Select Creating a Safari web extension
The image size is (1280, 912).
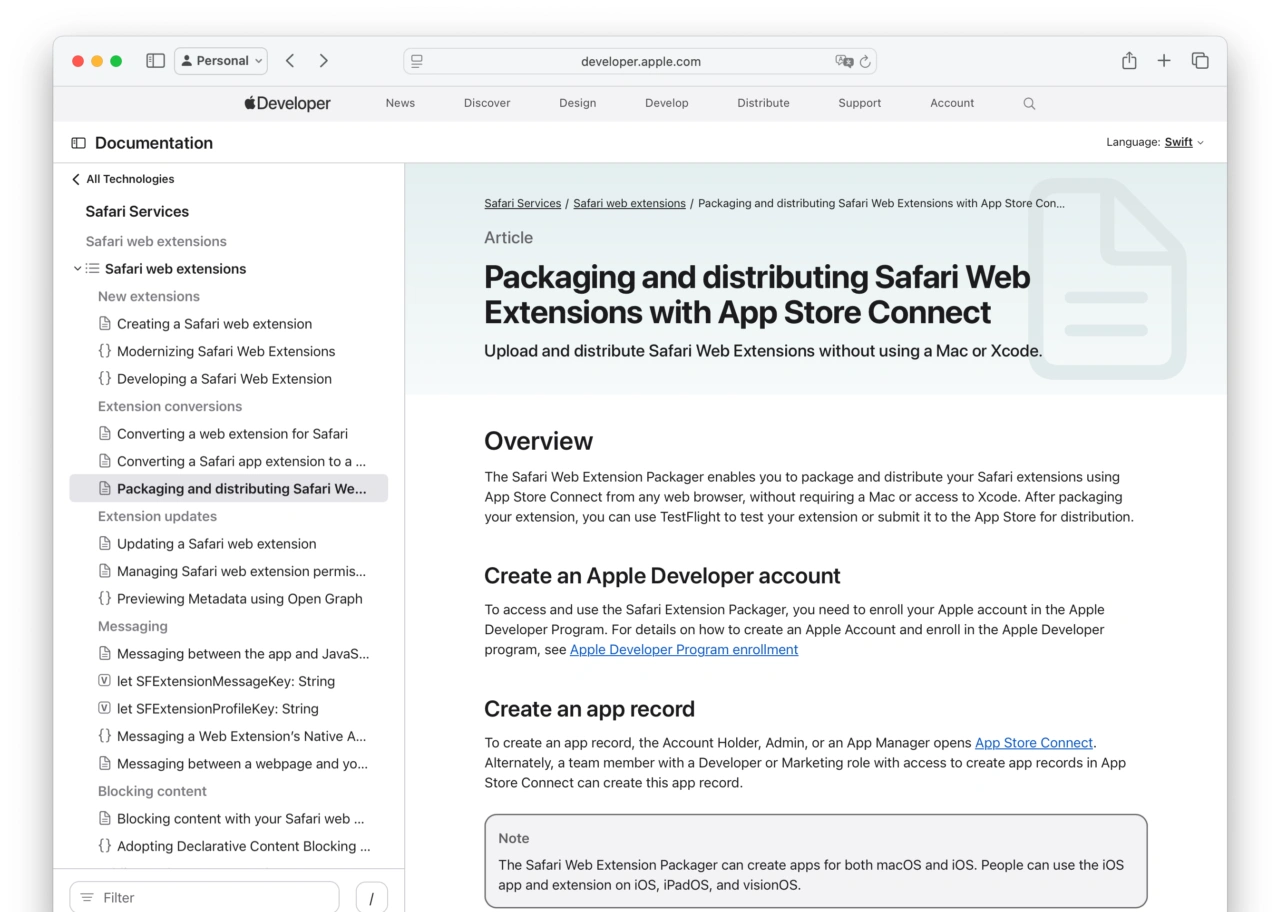[x=214, y=324]
